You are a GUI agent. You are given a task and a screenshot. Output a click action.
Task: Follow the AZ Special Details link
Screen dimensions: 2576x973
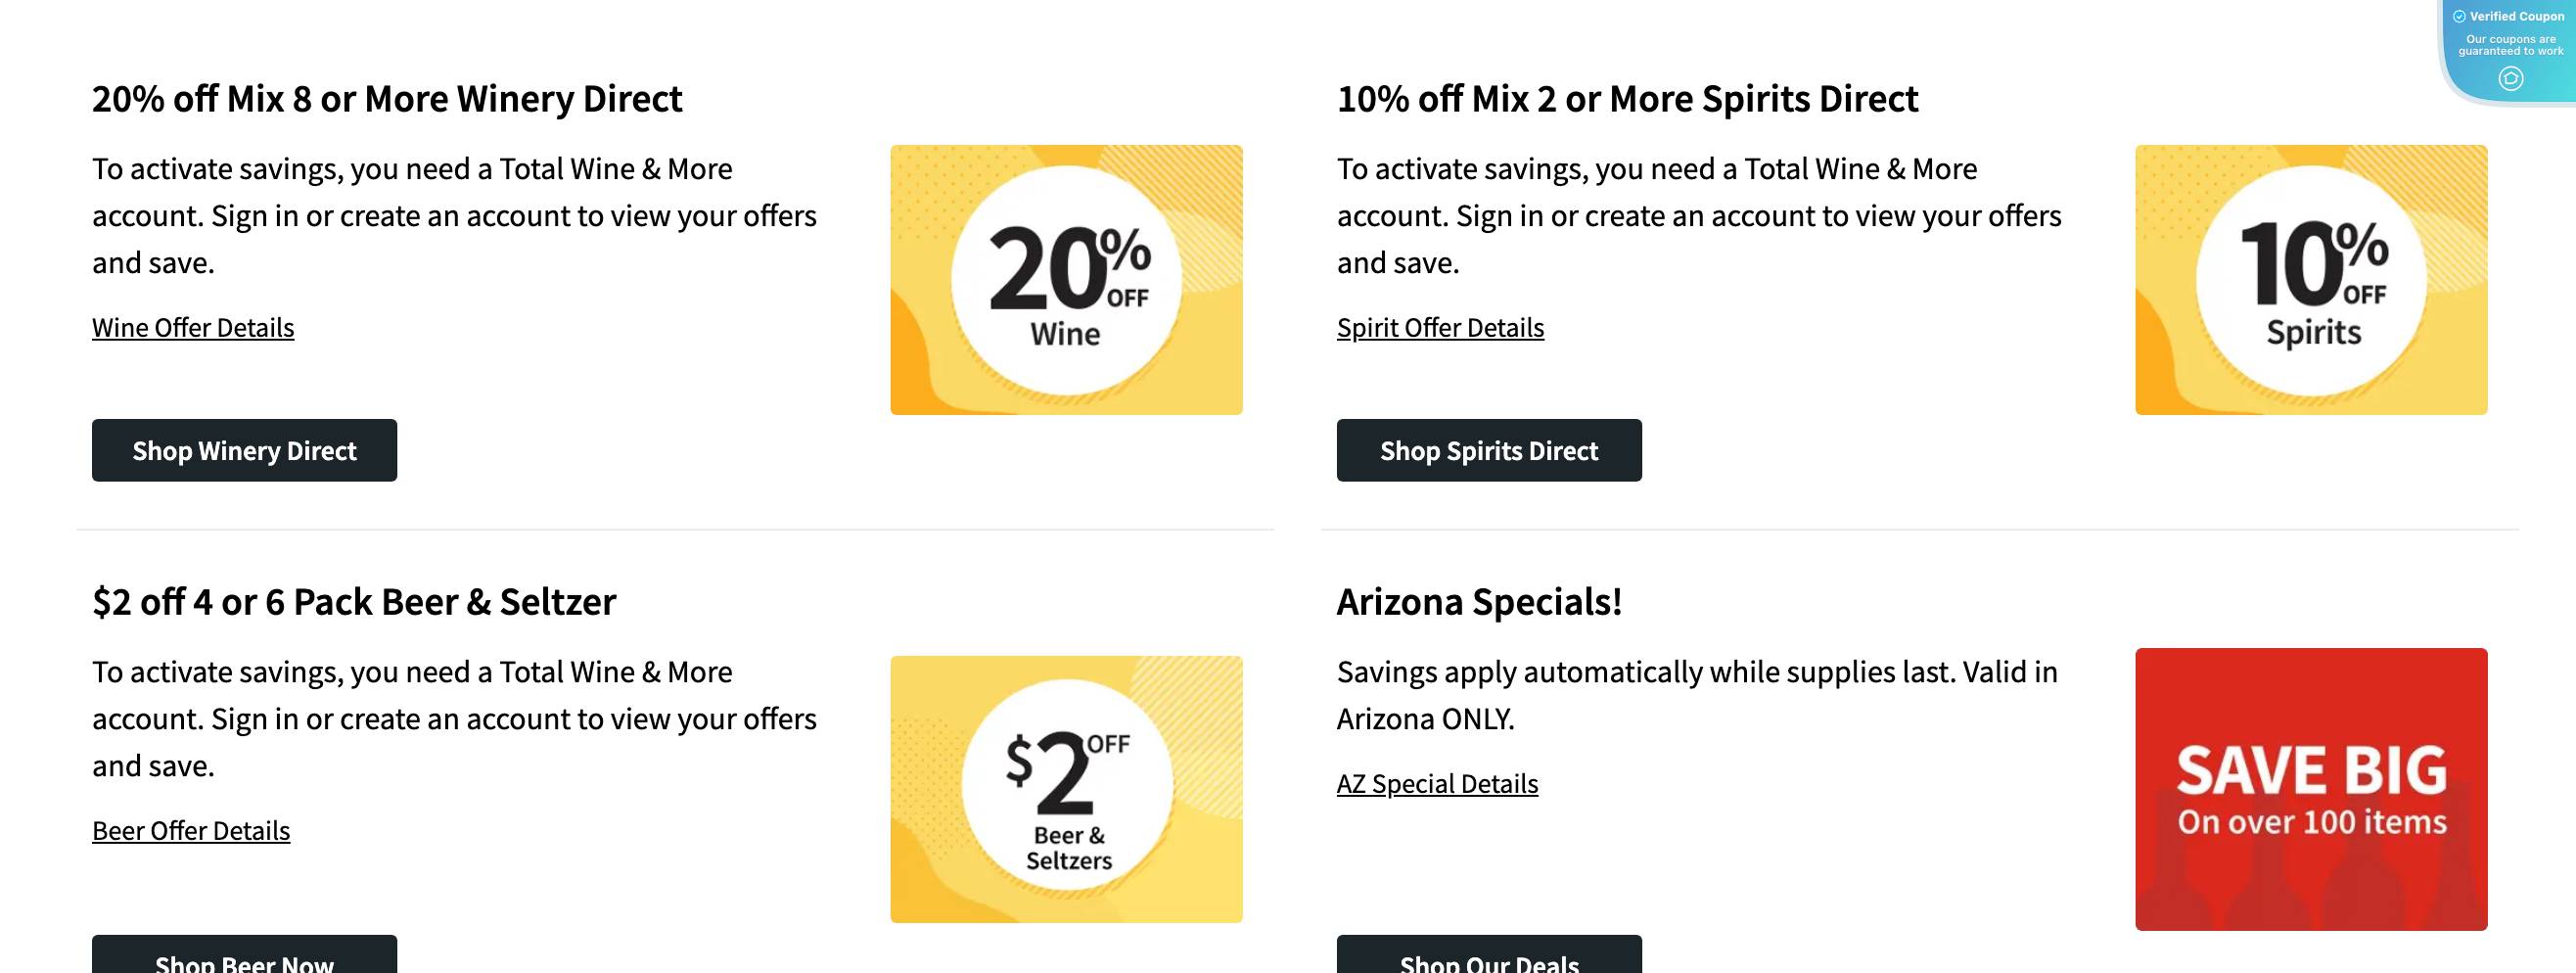(x=1437, y=784)
